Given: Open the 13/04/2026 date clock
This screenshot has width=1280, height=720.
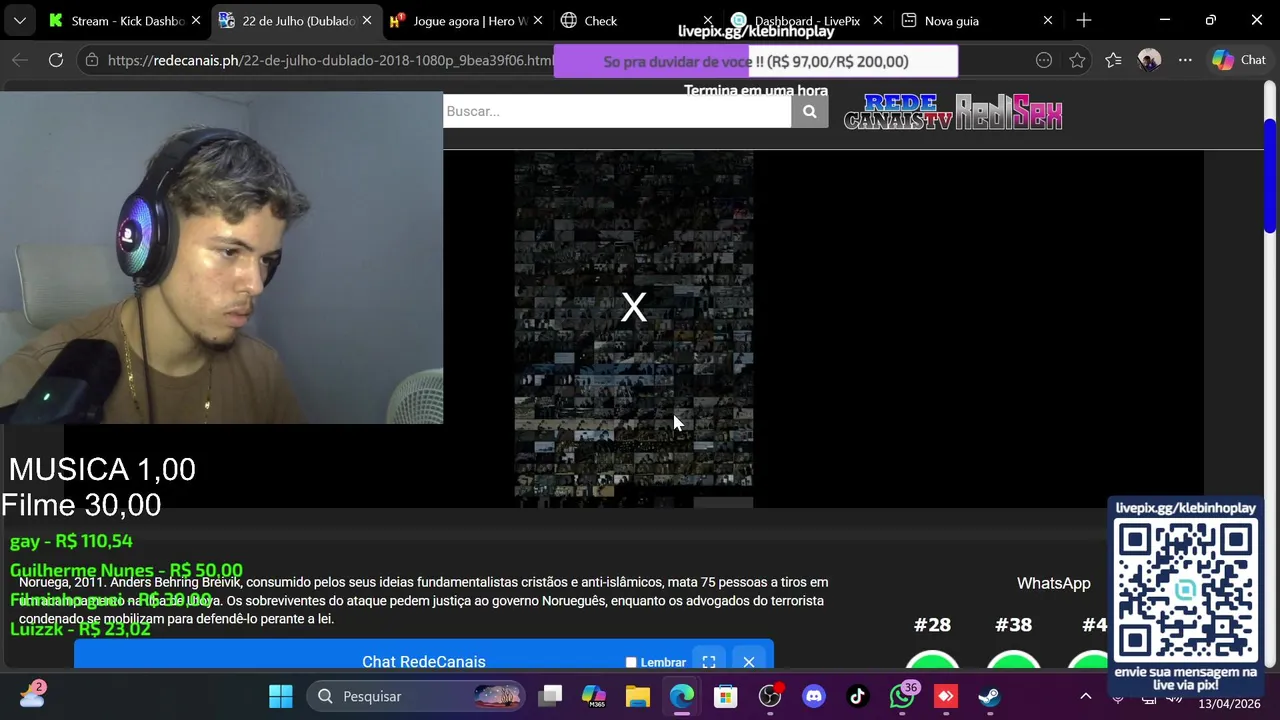Looking at the screenshot, I should (1229, 704).
